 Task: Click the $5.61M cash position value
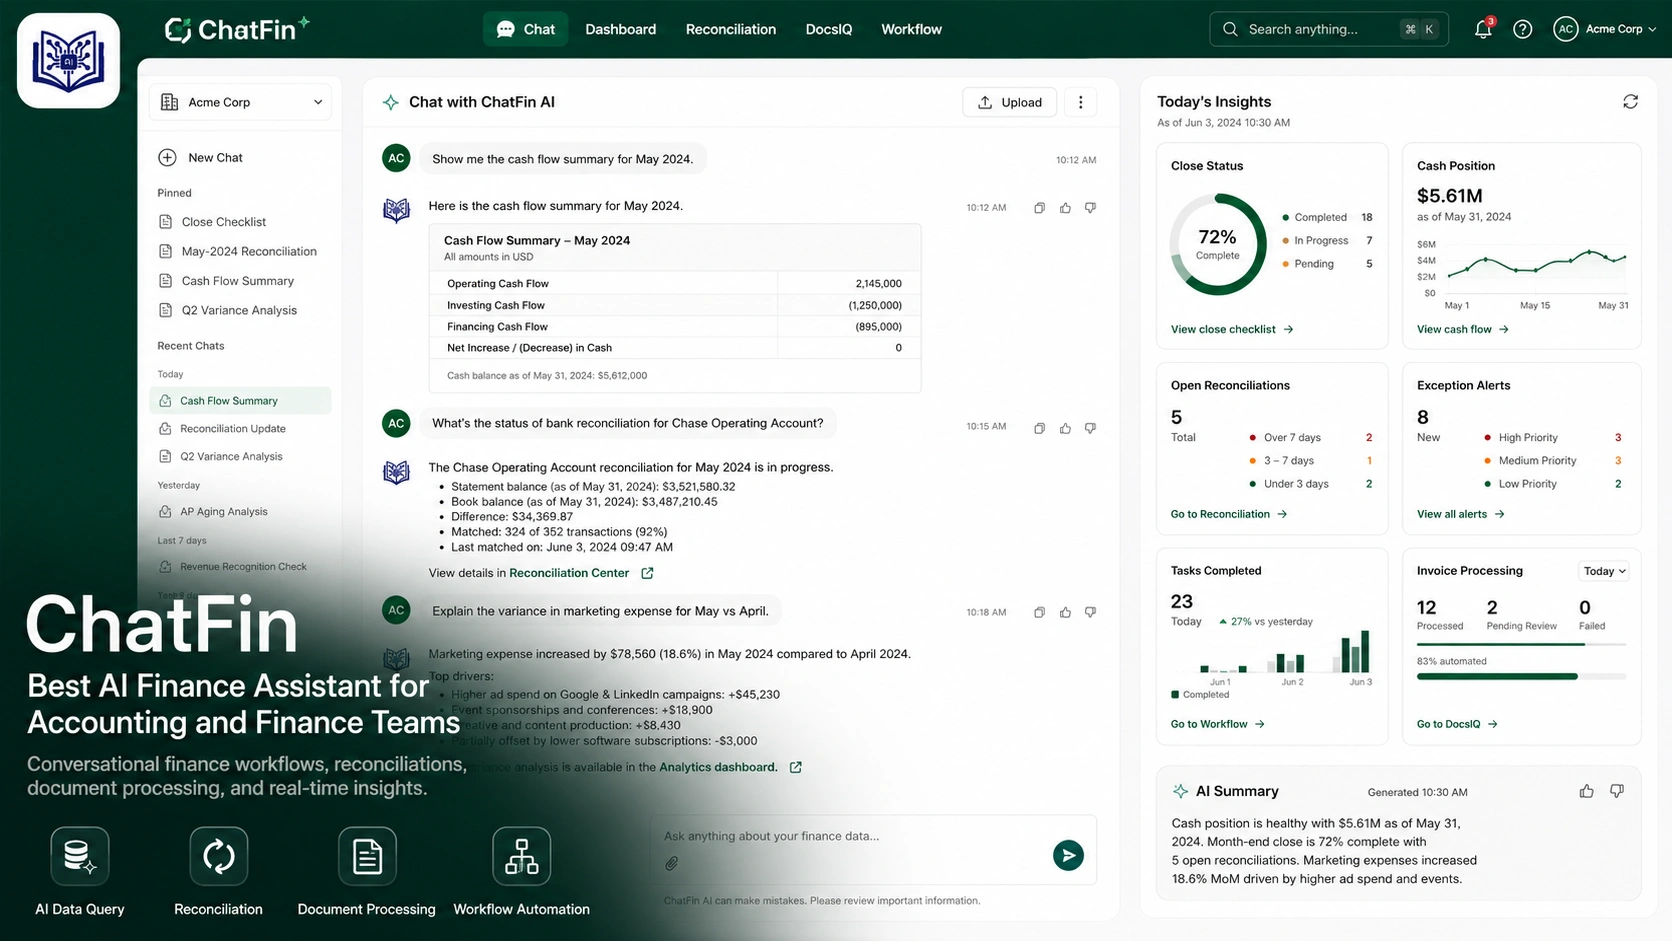(1449, 196)
